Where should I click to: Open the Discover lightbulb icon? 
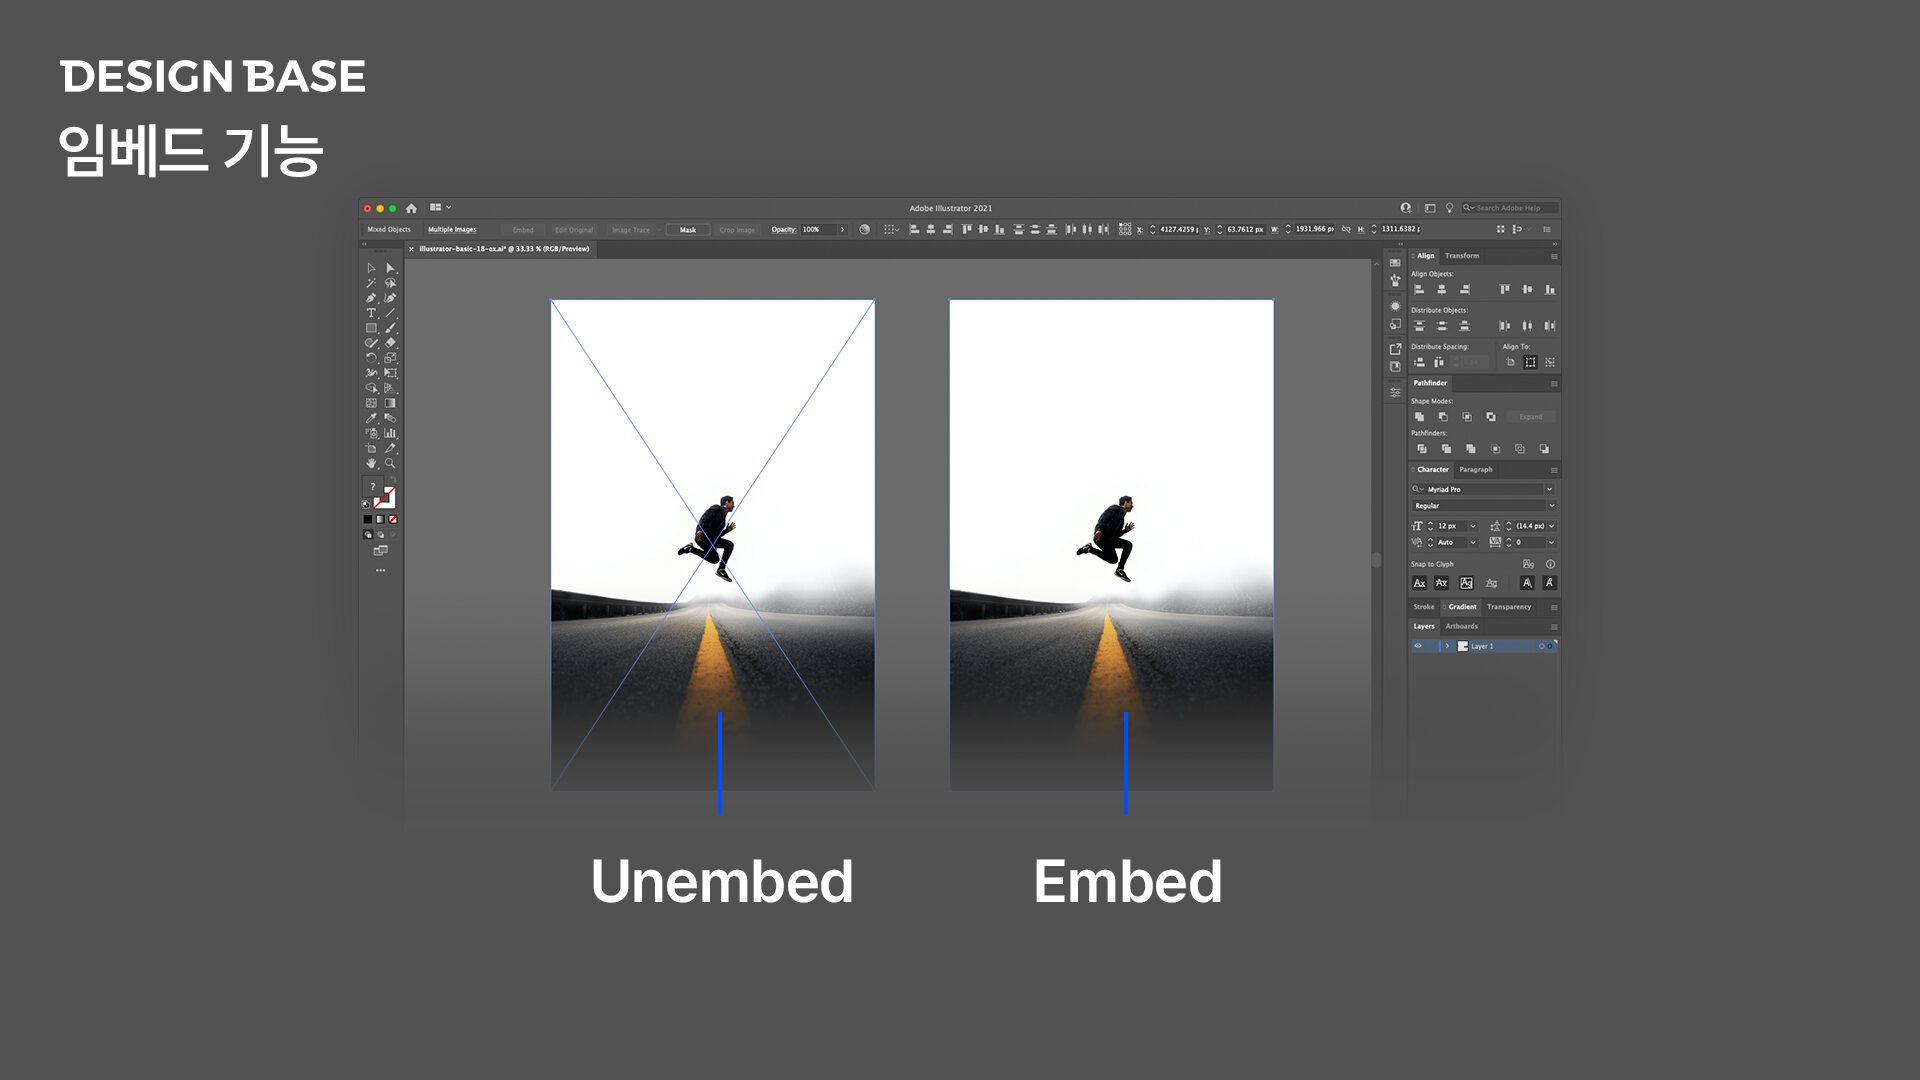[1449, 208]
